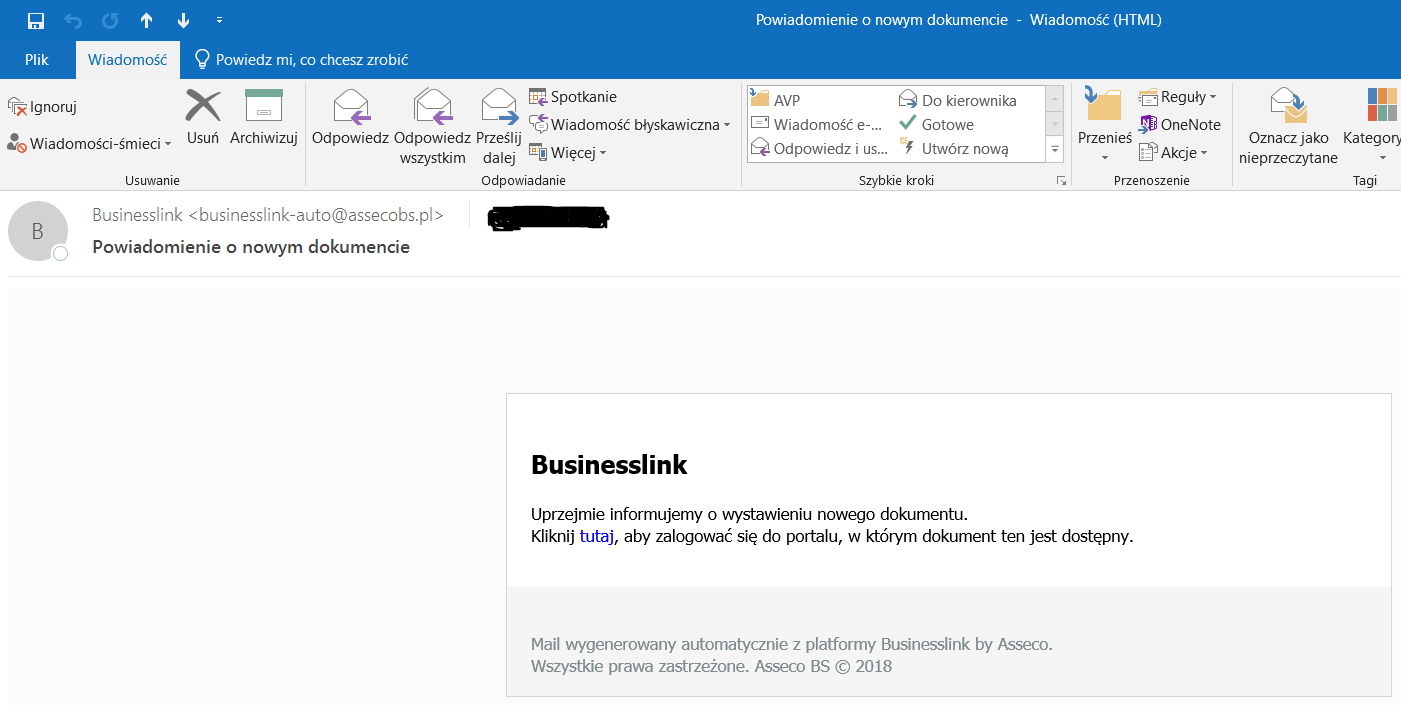Reply using the Odpowiedz button
This screenshot has height=705, width=1401.
(x=350, y=117)
